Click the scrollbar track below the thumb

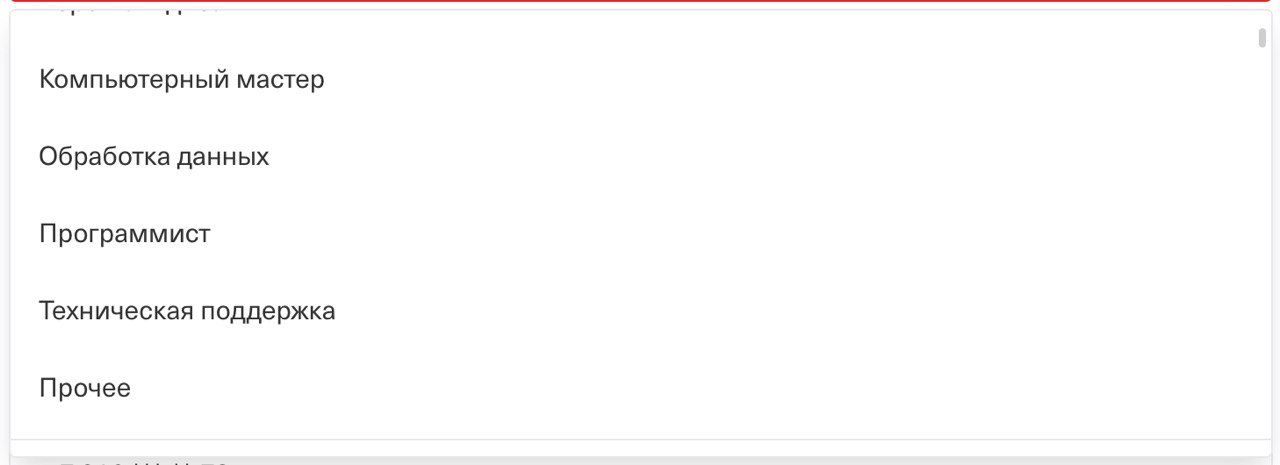(1262, 240)
